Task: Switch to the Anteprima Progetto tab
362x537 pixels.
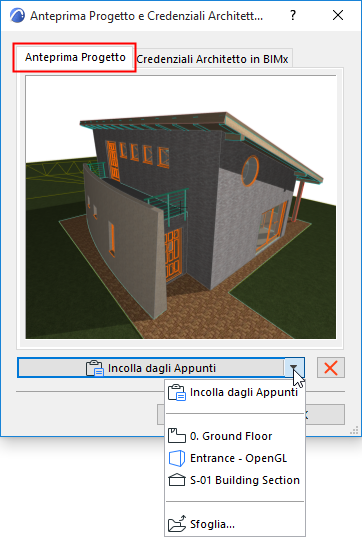Action: (75, 58)
